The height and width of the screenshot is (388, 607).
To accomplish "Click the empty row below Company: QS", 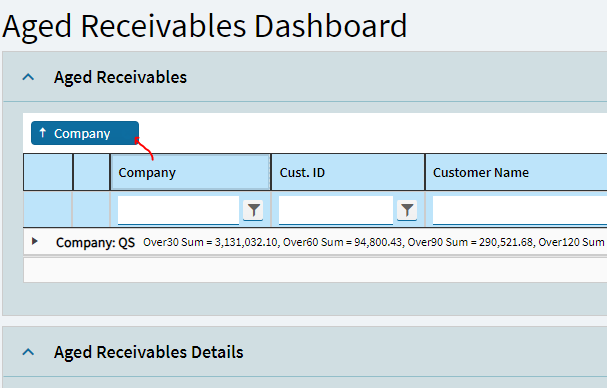I will pyautogui.click(x=315, y=270).
